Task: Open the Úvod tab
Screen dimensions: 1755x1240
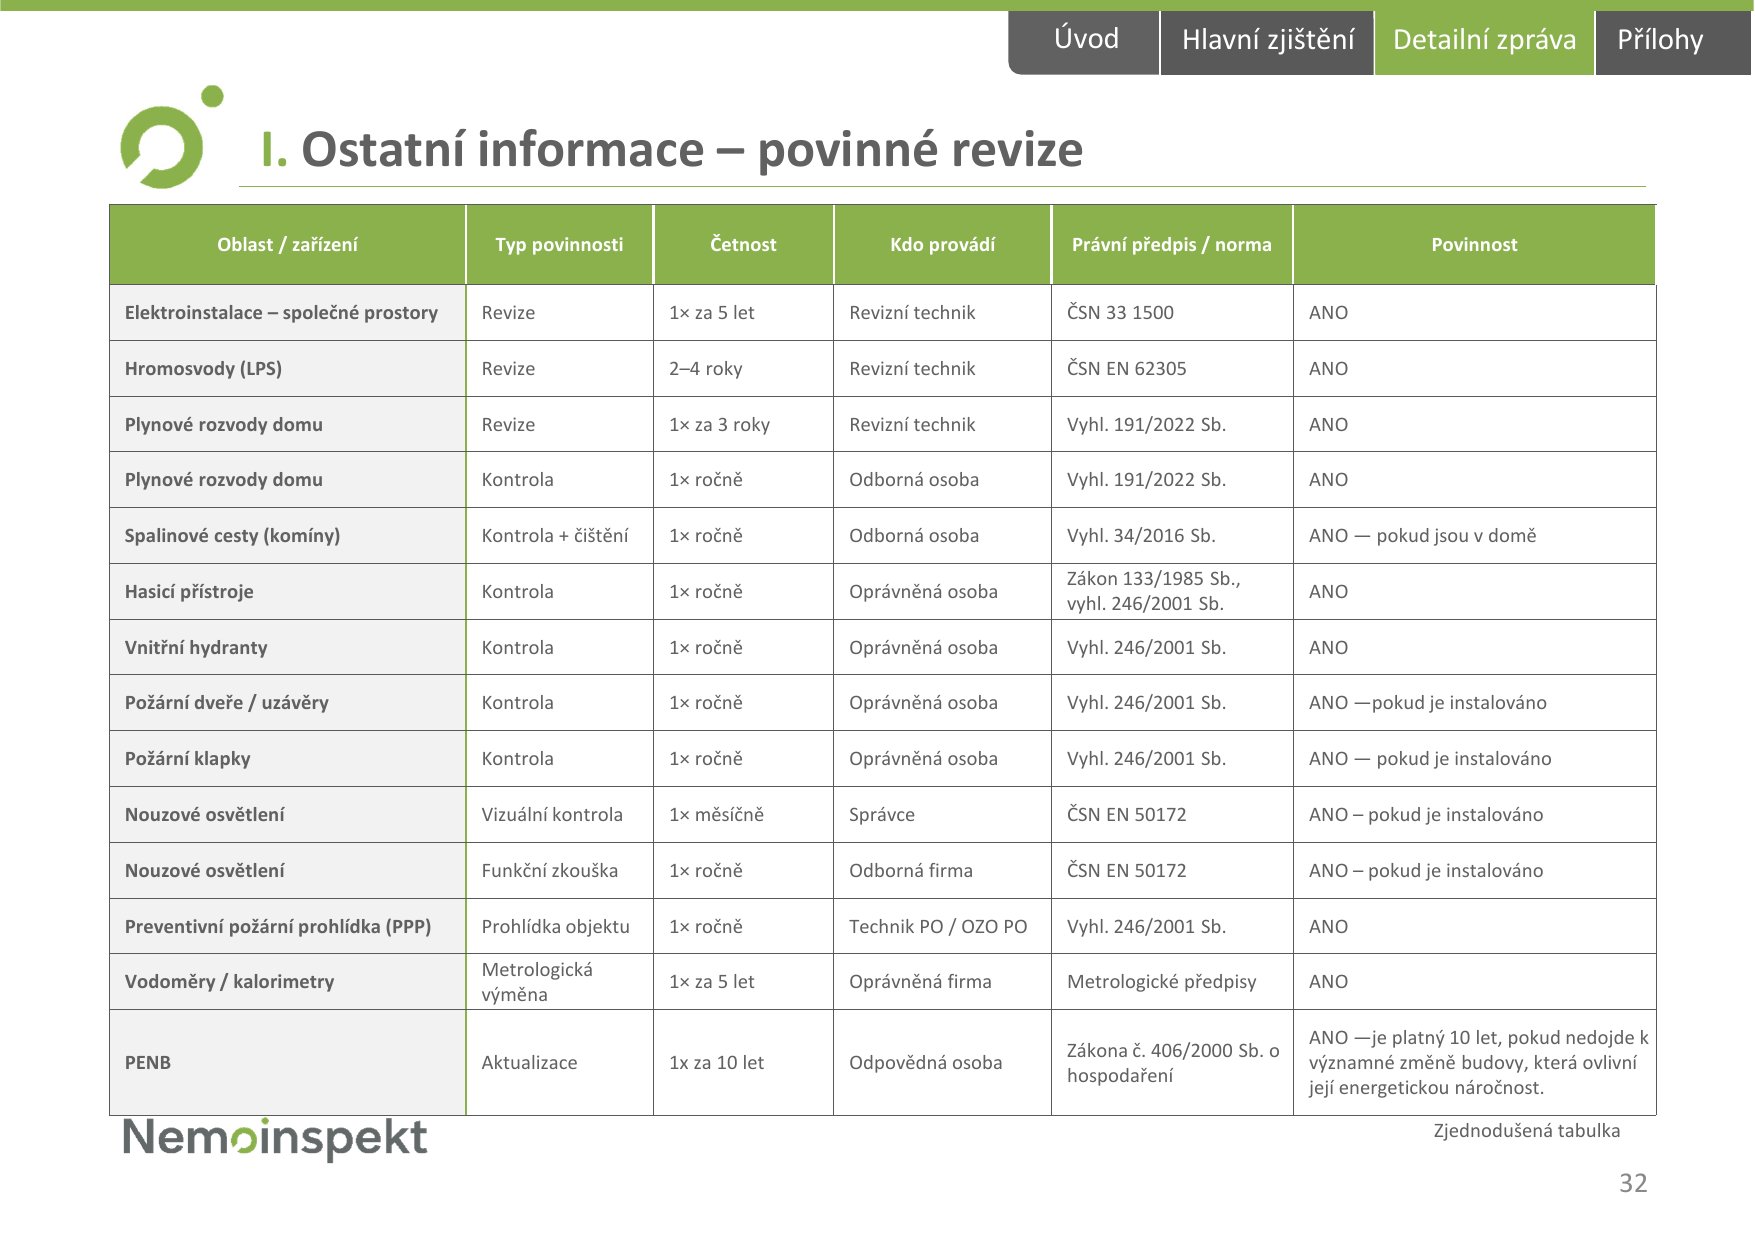Action: click(1085, 41)
